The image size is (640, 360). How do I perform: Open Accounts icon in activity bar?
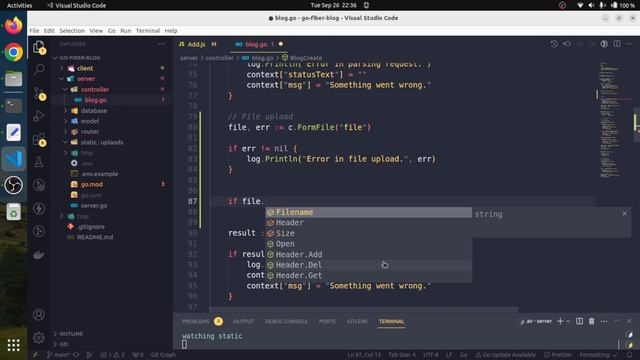pos(39,315)
